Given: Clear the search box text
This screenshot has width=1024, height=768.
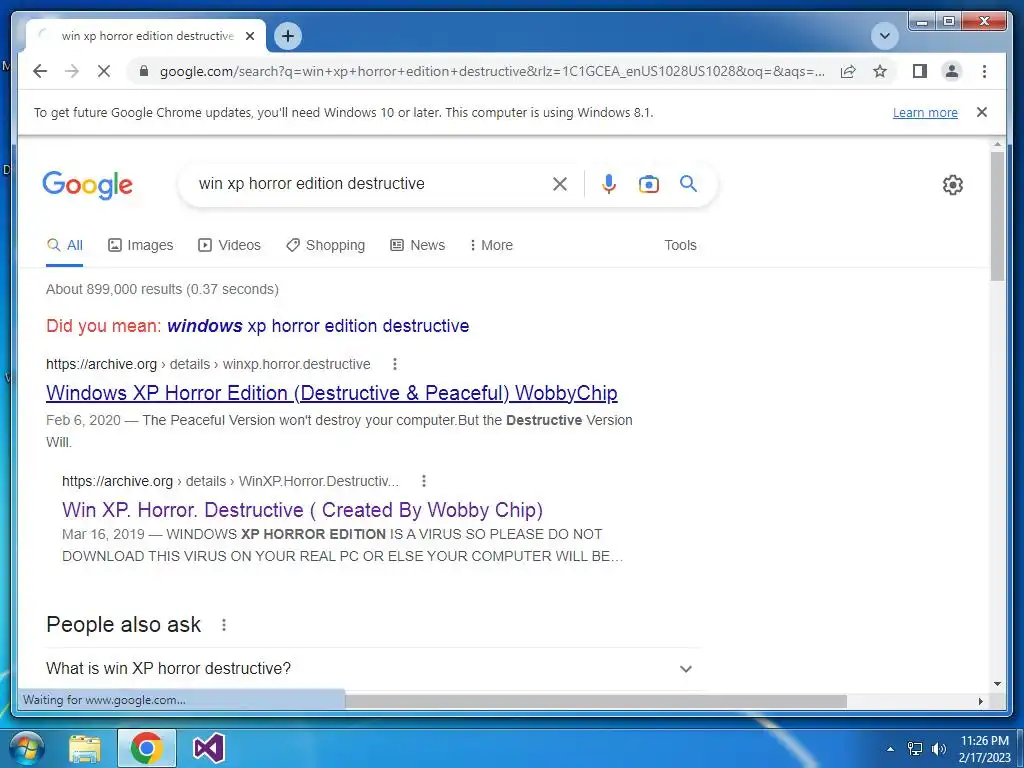Looking at the screenshot, I should click(560, 184).
